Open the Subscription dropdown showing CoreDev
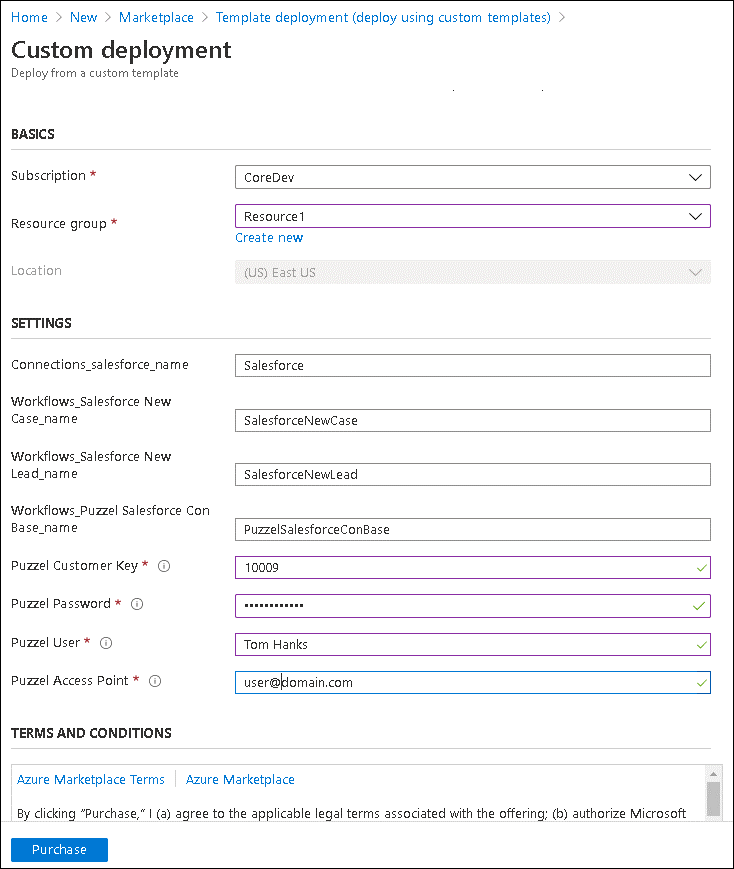 click(x=472, y=177)
